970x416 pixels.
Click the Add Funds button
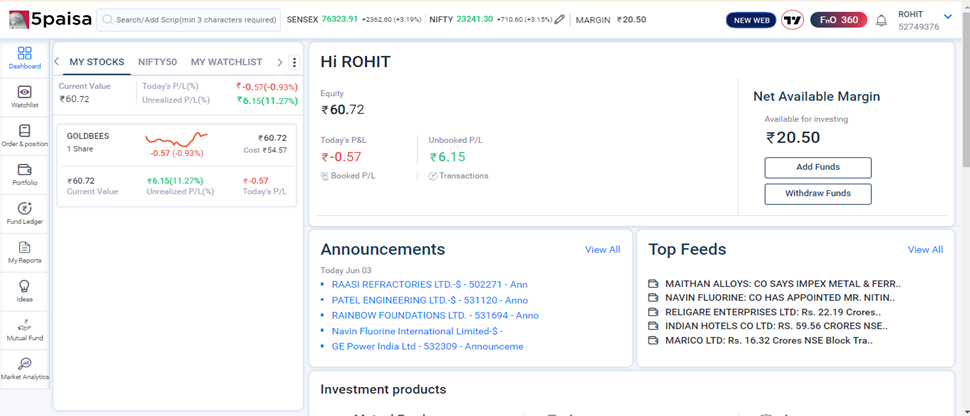tap(818, 167)
